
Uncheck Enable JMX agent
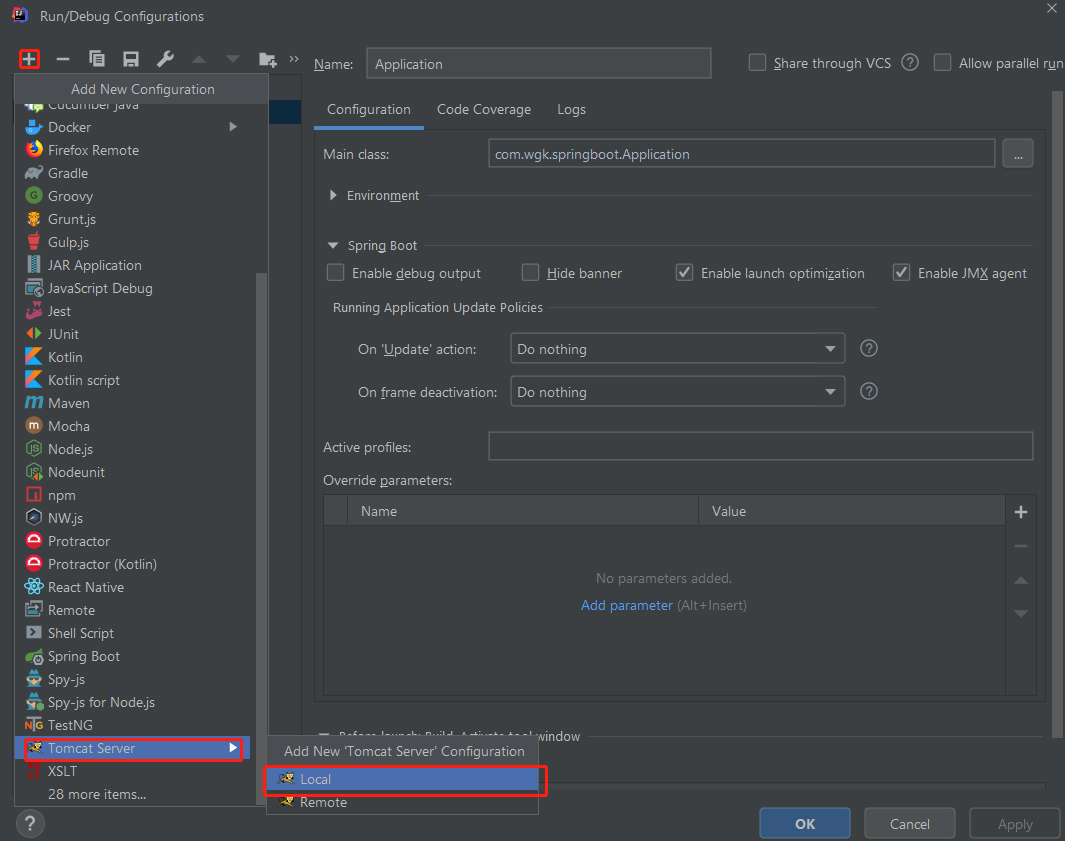coord(901,273)
